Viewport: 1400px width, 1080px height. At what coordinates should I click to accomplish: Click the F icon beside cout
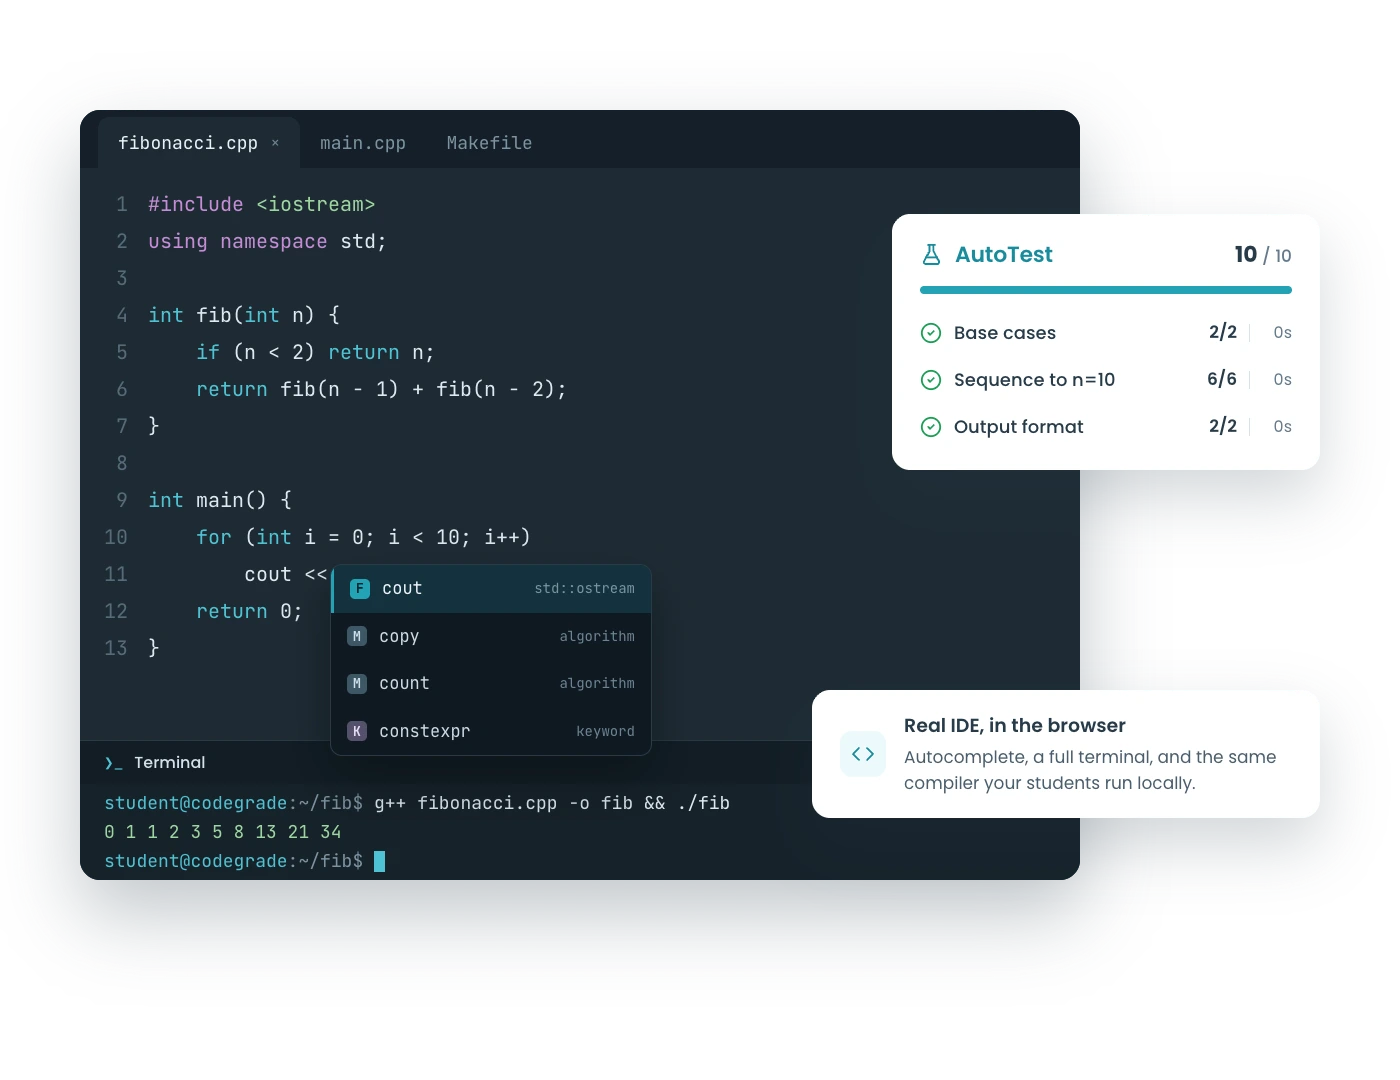(360, 589)
